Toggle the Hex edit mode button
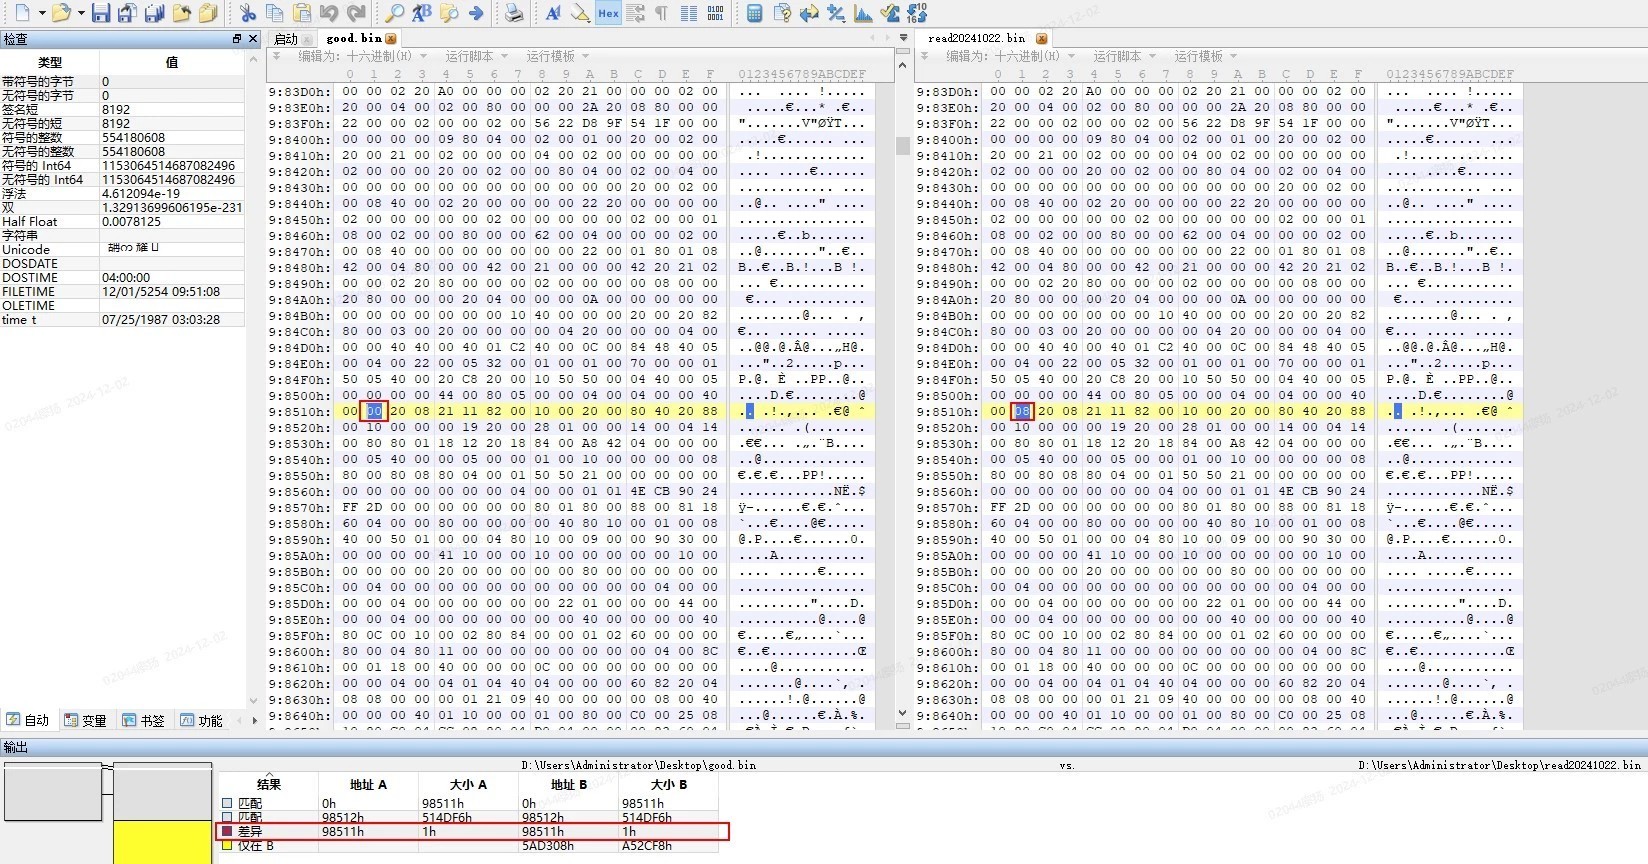 click(x=608, y=13)
